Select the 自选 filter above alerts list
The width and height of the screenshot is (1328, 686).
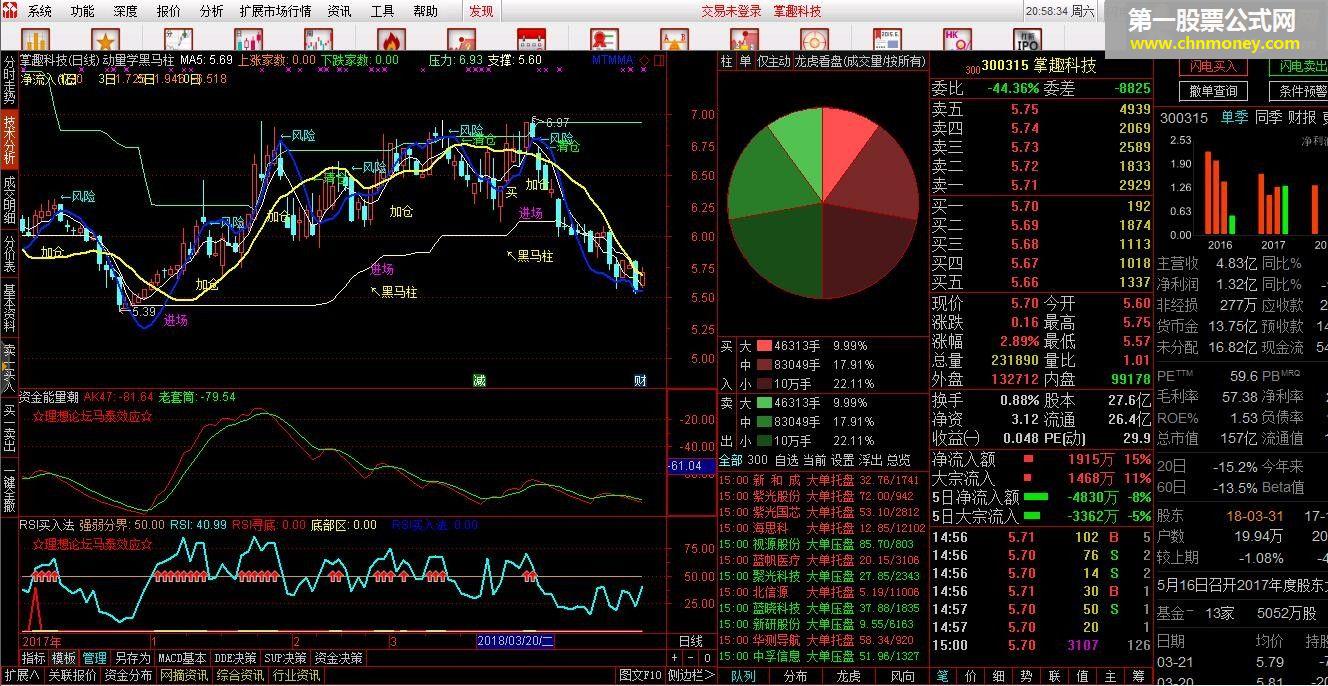pyautogui.click(x=787, y=460)
